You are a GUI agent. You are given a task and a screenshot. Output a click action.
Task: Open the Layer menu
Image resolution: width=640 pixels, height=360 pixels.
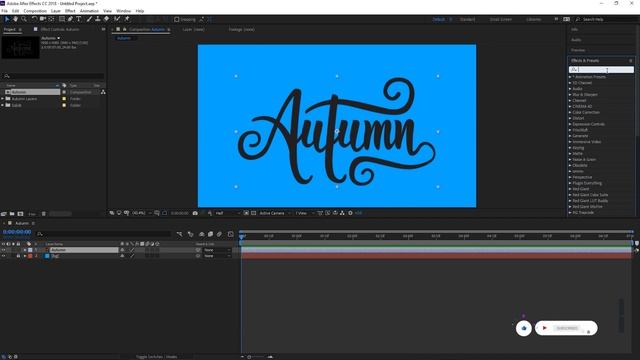[x=56, y=11]
